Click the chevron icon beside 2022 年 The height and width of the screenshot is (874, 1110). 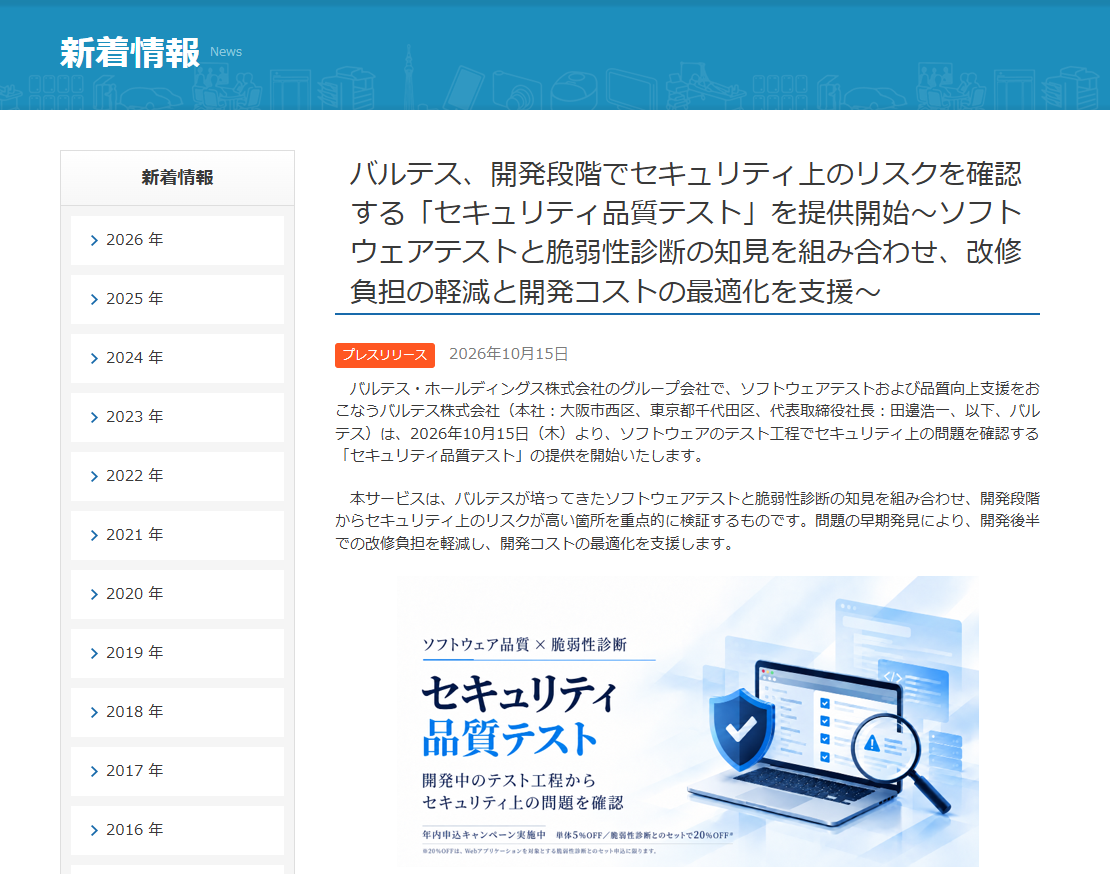[x=94, y=476]
